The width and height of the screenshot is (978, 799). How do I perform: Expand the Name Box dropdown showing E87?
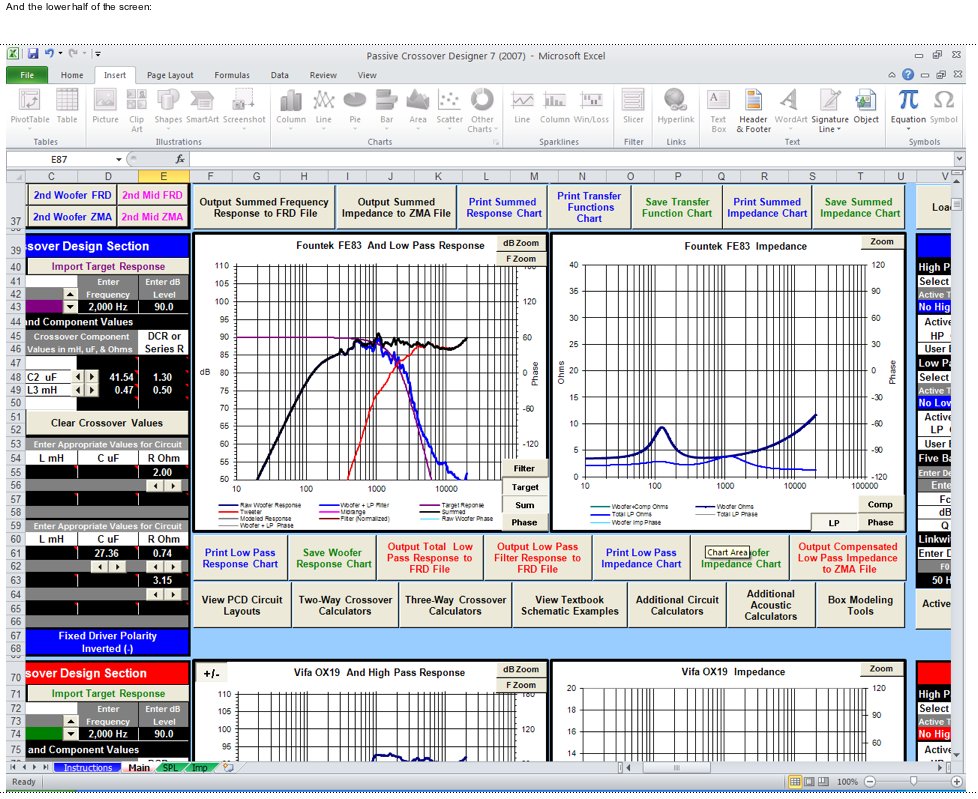click(119, 160)
